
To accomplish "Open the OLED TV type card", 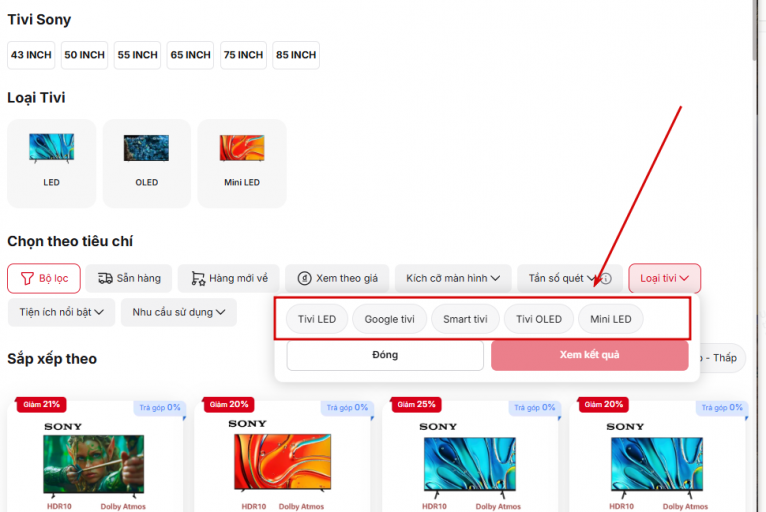I will coord(147,164).
